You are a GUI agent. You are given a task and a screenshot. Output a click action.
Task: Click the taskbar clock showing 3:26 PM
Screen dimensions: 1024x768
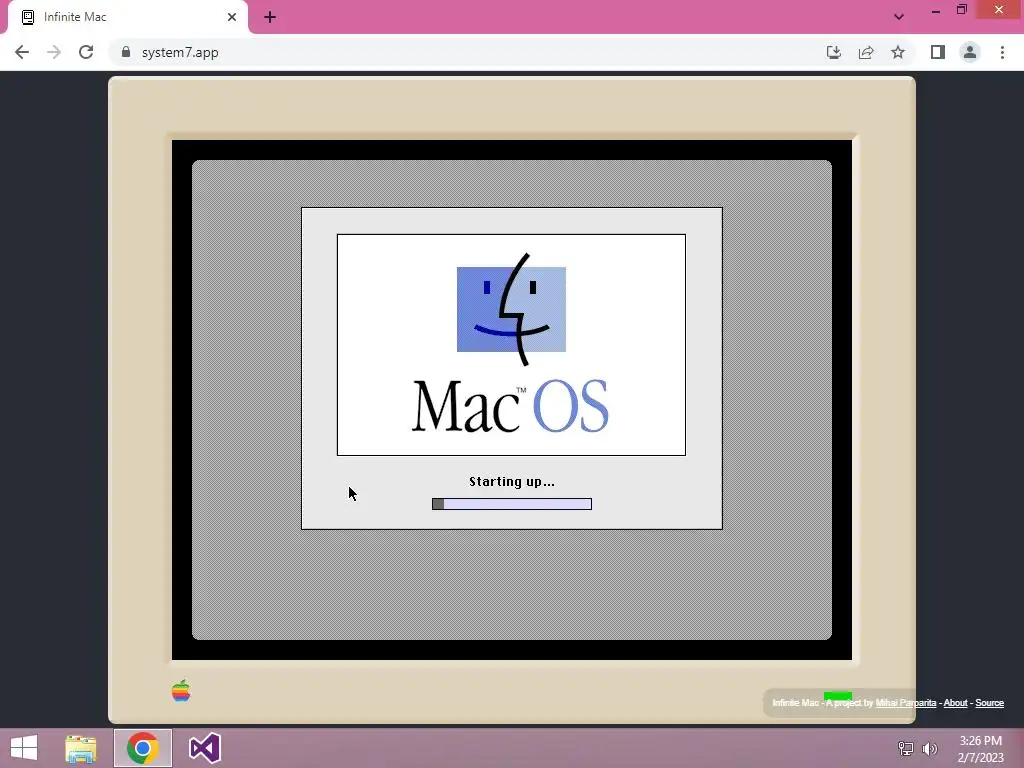click(x=980, y=749)
